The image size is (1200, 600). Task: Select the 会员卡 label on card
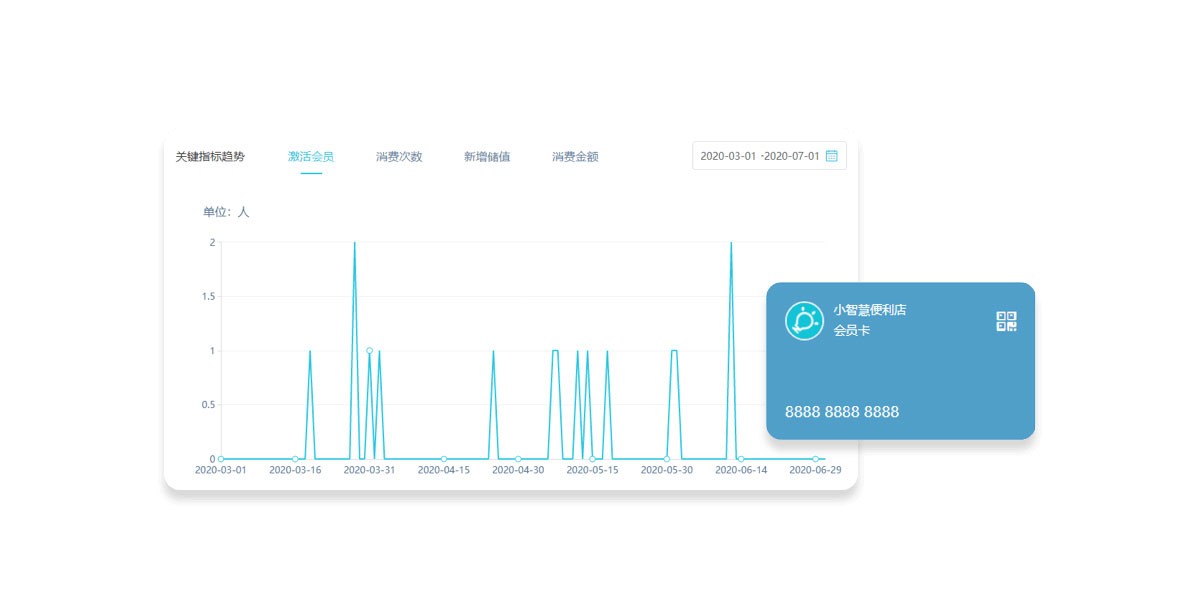(852, 330)
